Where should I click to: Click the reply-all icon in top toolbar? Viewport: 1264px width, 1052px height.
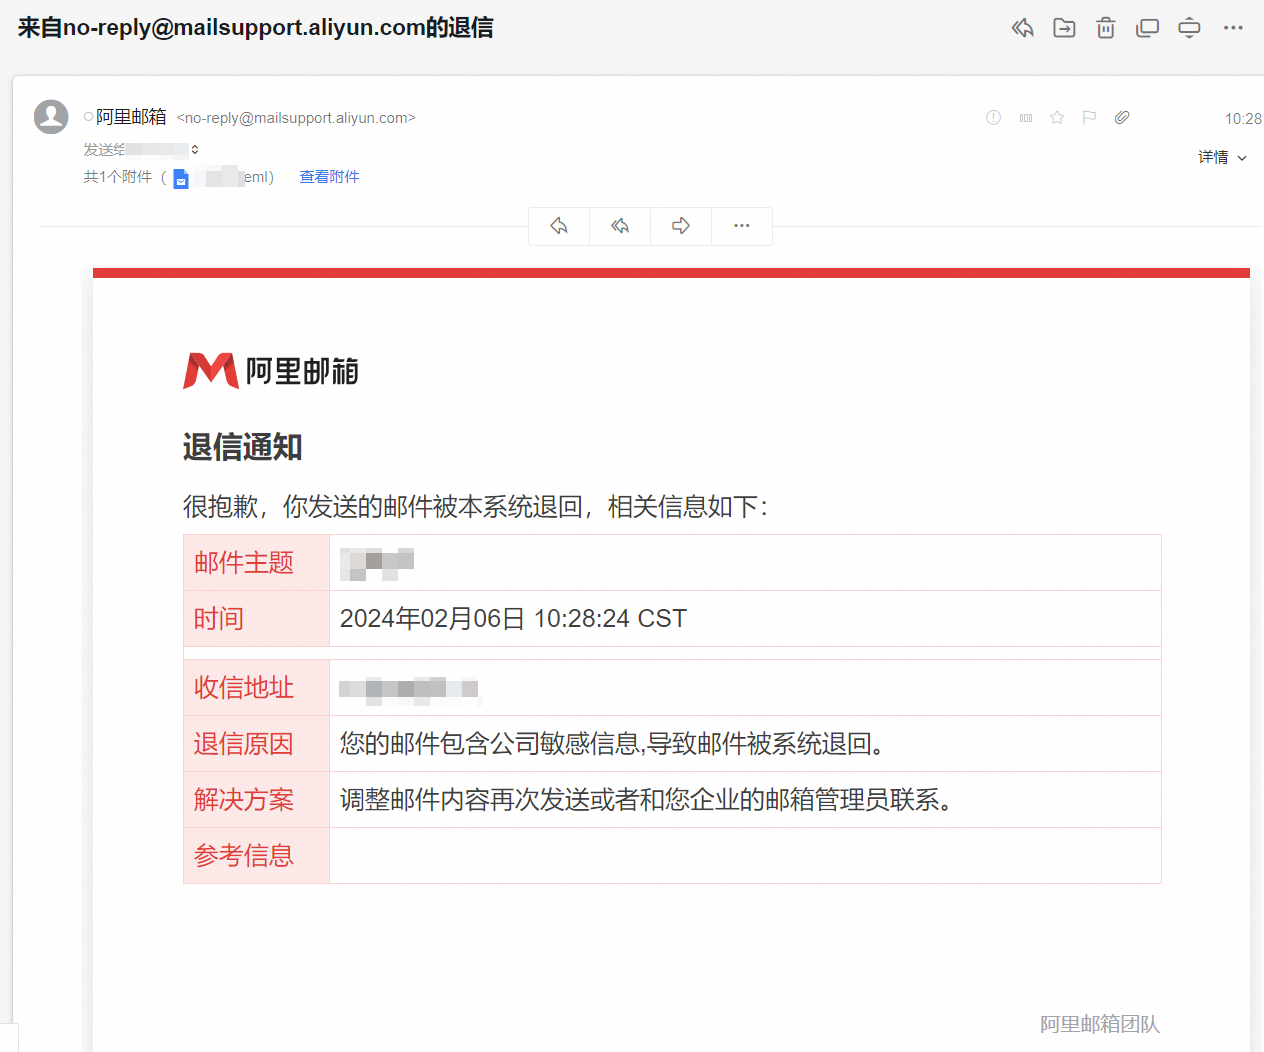click(1022, 28)
